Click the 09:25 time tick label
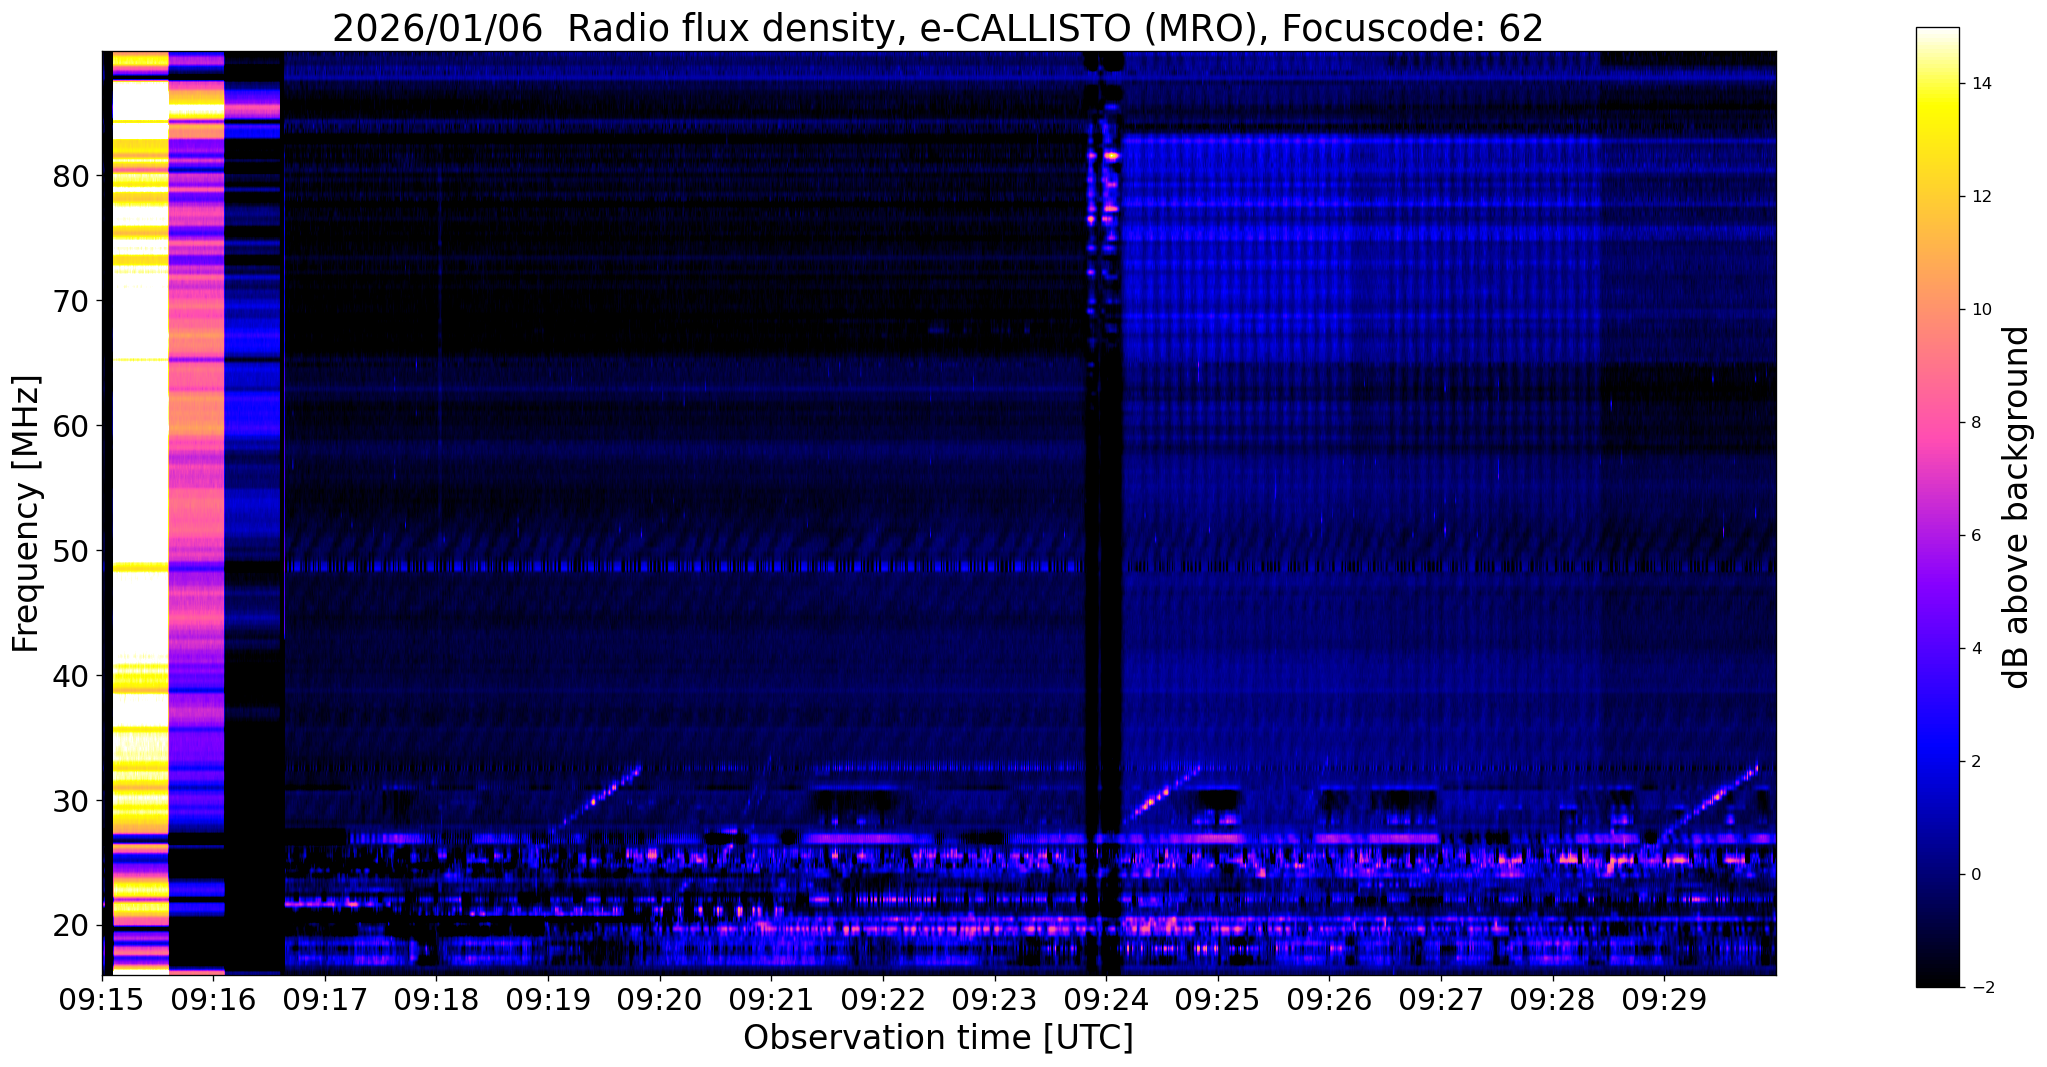Image resolution: width=2047 pixels, height=1067 pixels. [x=1218, y=999]
